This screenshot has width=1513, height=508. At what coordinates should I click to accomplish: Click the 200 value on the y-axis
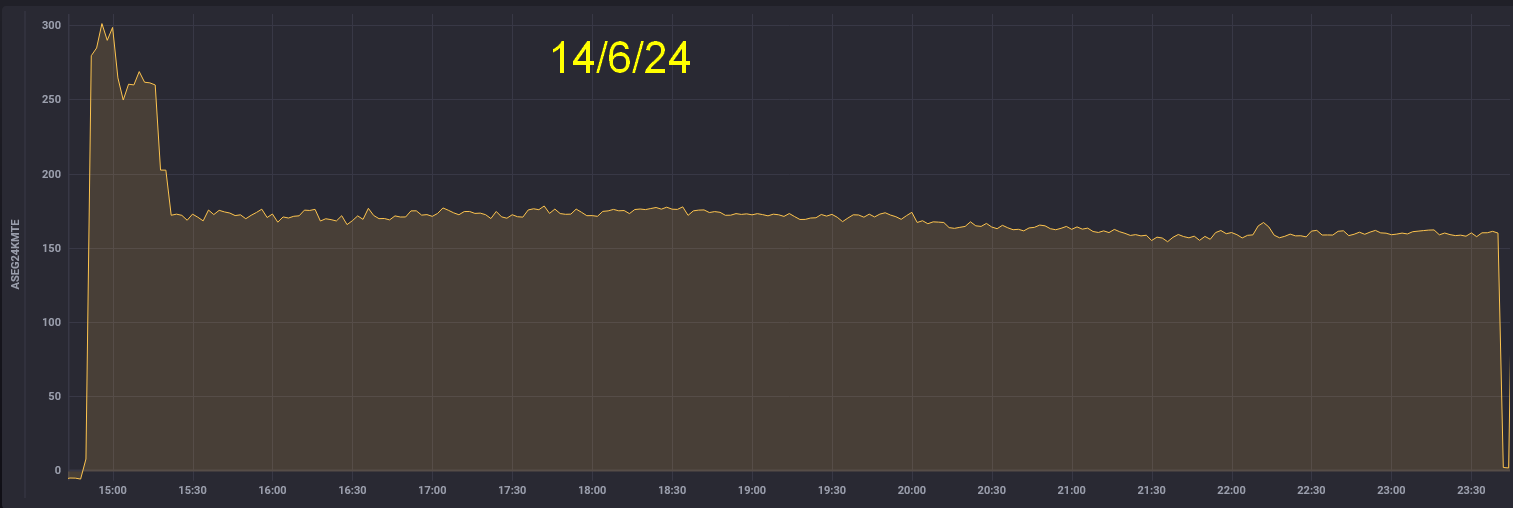coord(51,174)
